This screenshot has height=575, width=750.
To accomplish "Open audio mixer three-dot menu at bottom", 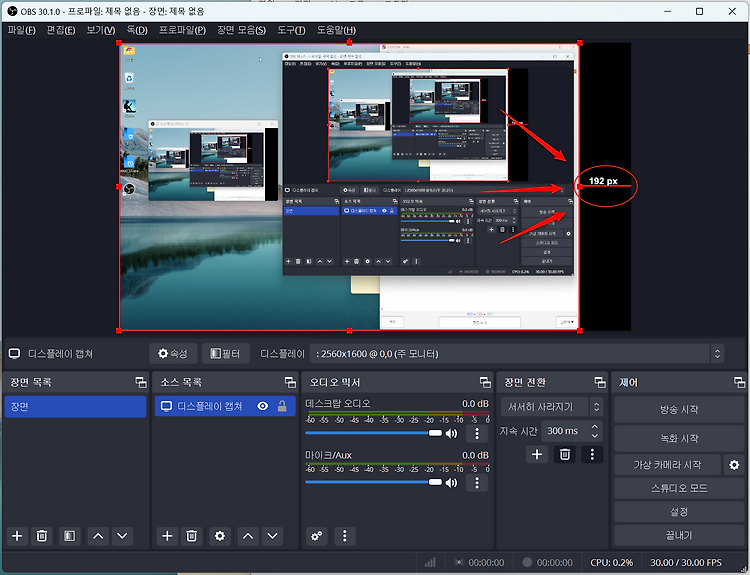I will [344, 536].
